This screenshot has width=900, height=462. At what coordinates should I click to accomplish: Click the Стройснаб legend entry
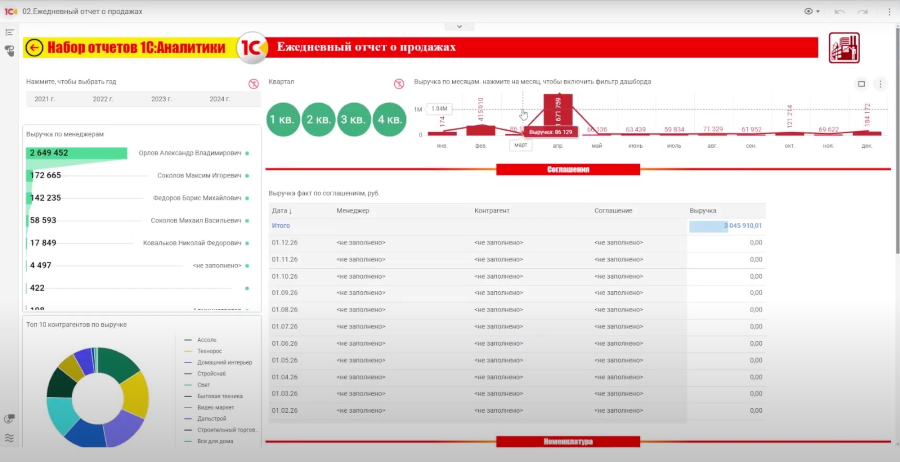coord(204,374)
